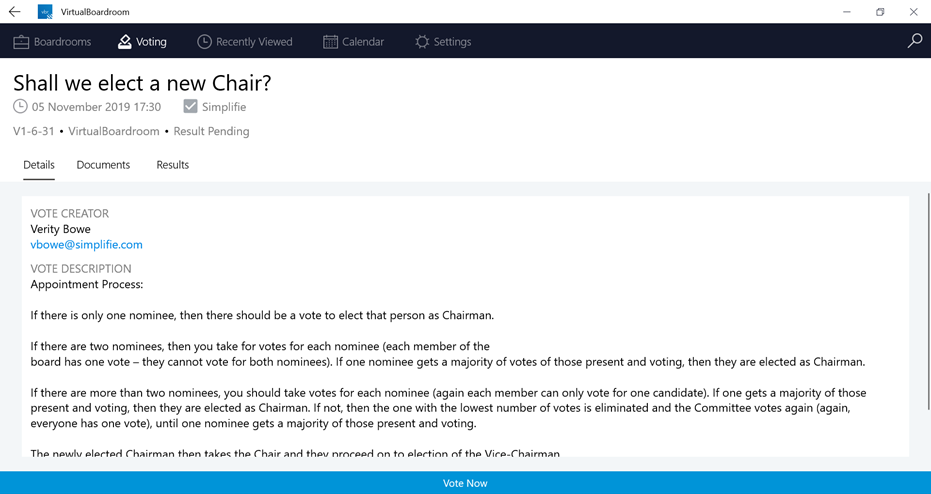
Task: Click the vertical scrollbar in details panel
Action: (x=928, y=301)
